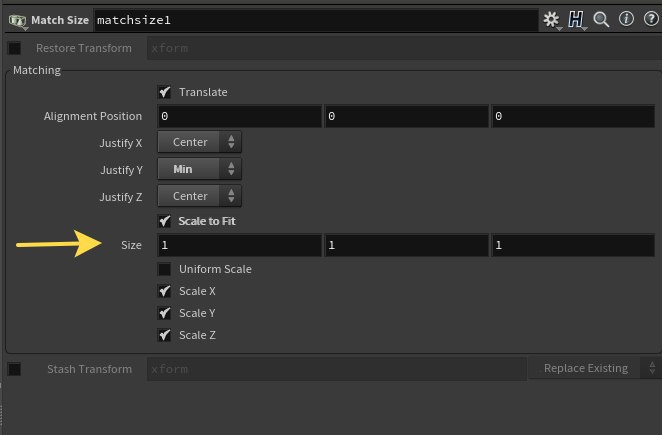Click the second Size value field
The height and width of the screenshot is (435, 662).
406,245
